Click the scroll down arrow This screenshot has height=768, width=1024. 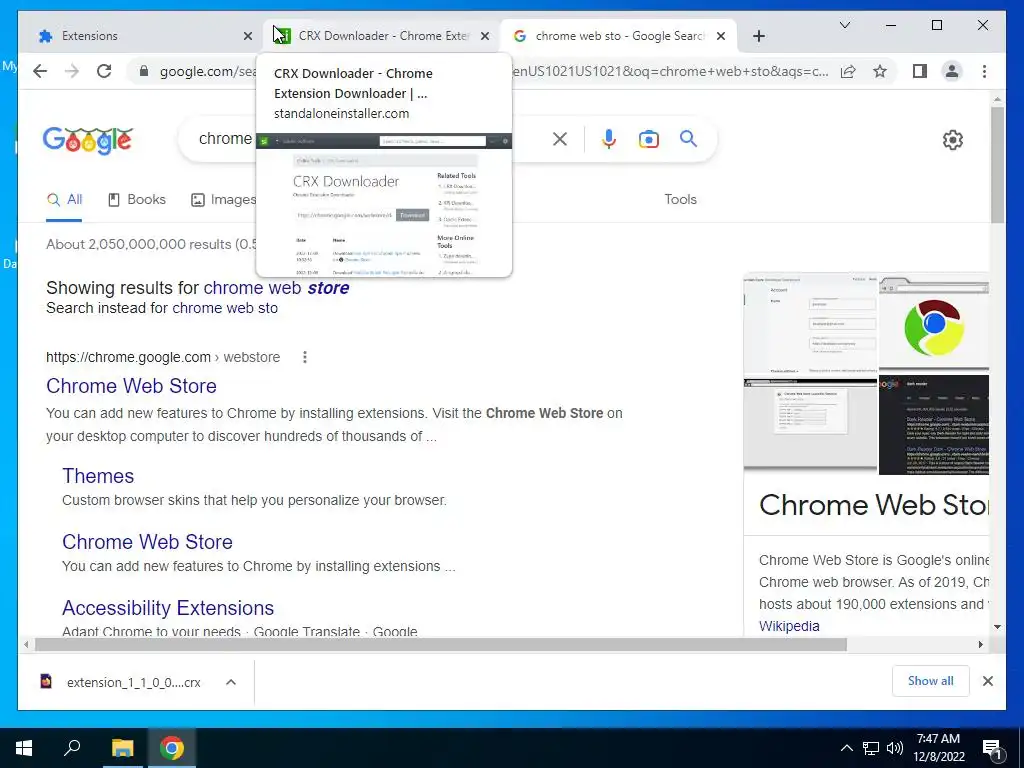997,627
